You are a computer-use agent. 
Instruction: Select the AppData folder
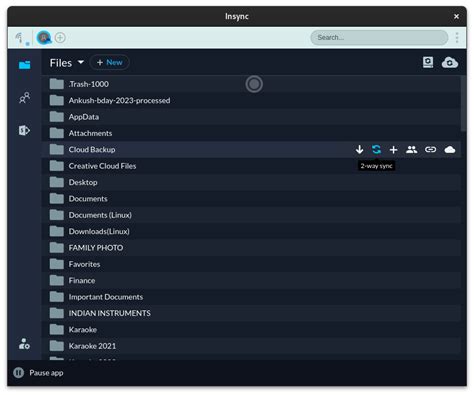click(251, 117)
